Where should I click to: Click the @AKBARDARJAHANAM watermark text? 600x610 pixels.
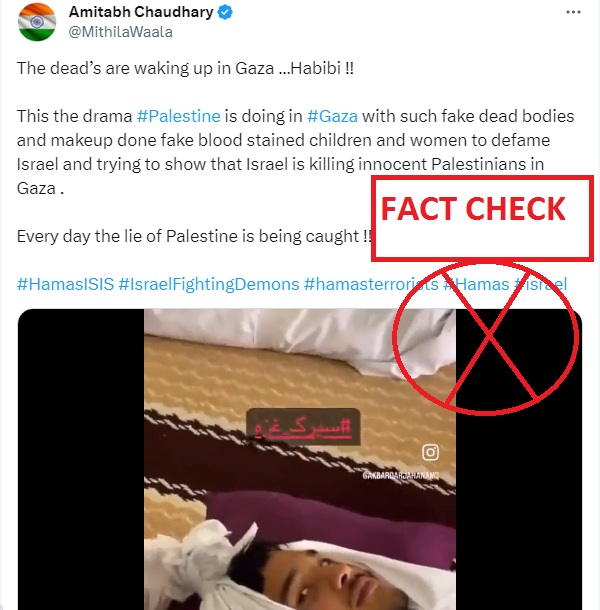click(x=401, y=475)
